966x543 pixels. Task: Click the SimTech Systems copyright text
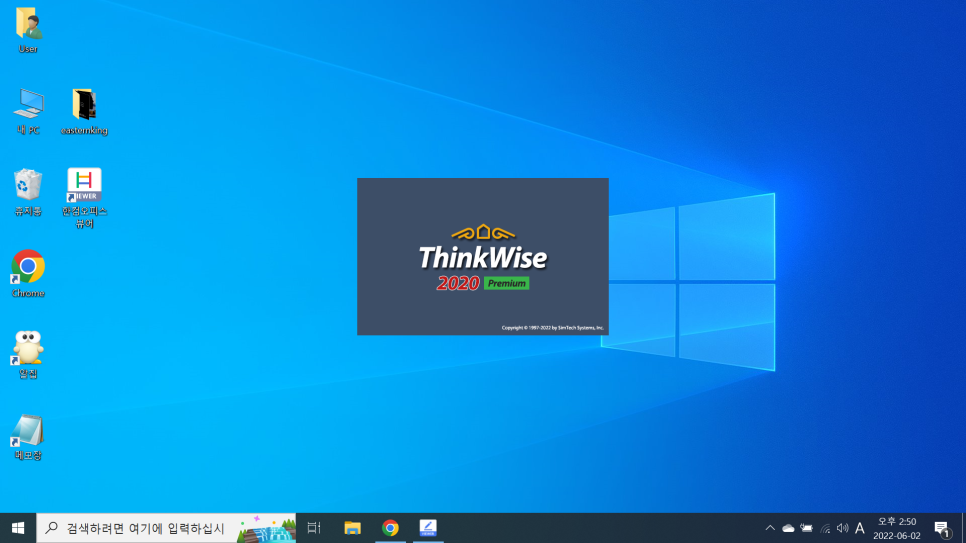(x=553, y=328)
